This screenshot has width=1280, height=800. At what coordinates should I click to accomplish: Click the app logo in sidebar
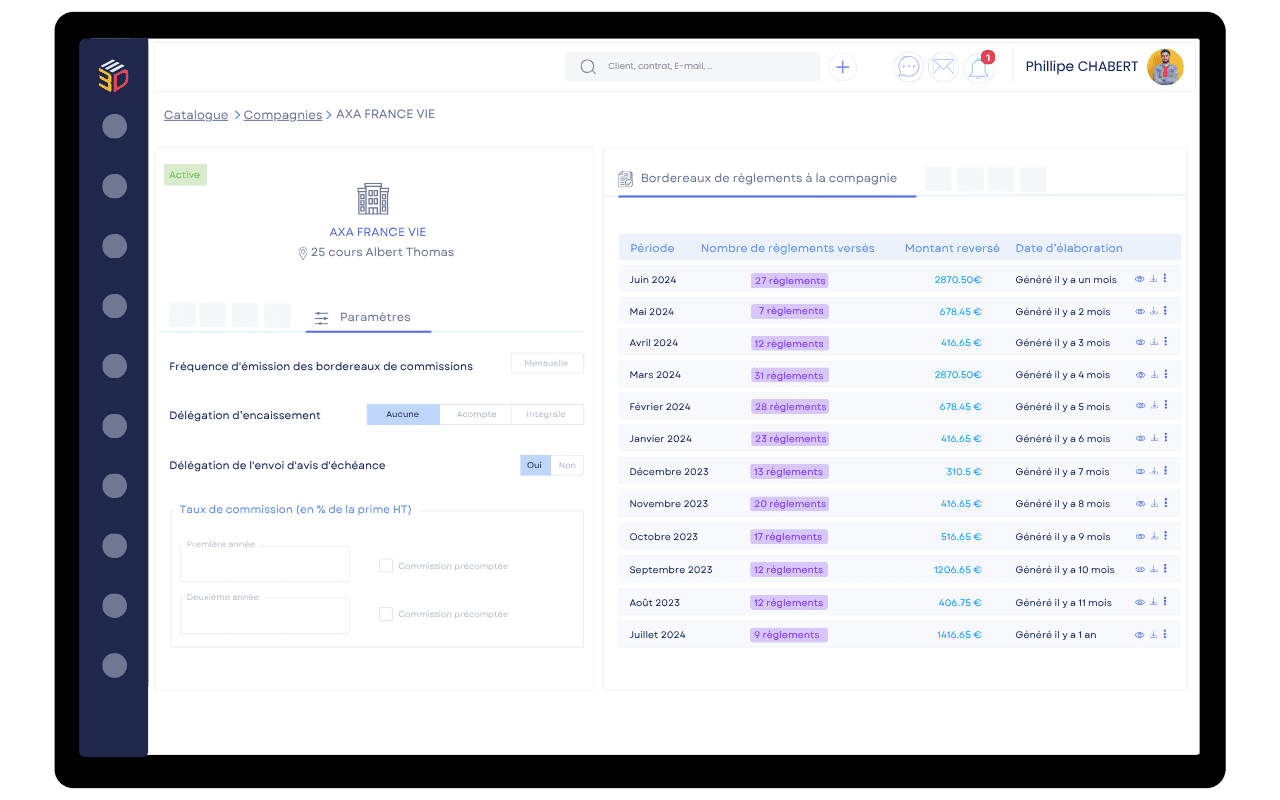[x=113, y=76]
